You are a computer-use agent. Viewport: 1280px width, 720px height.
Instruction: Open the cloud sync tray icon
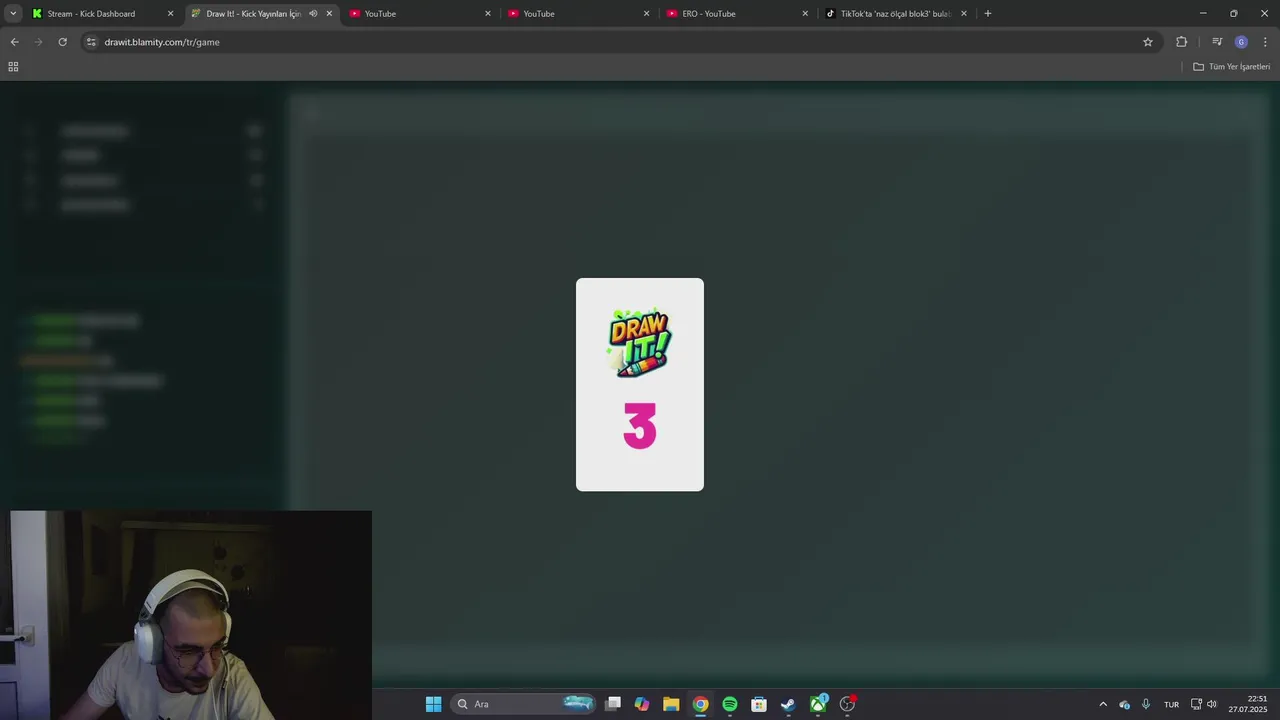1125,704
